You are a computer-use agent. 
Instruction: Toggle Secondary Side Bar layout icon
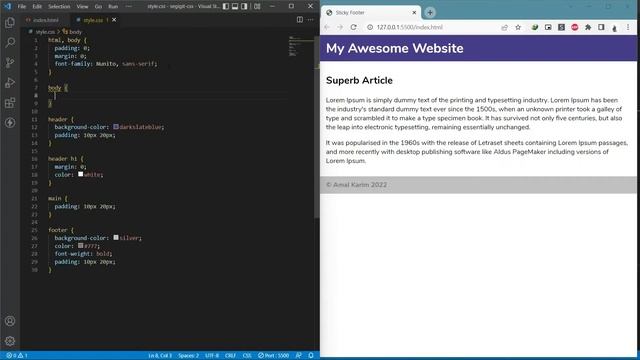coord(244,6)
